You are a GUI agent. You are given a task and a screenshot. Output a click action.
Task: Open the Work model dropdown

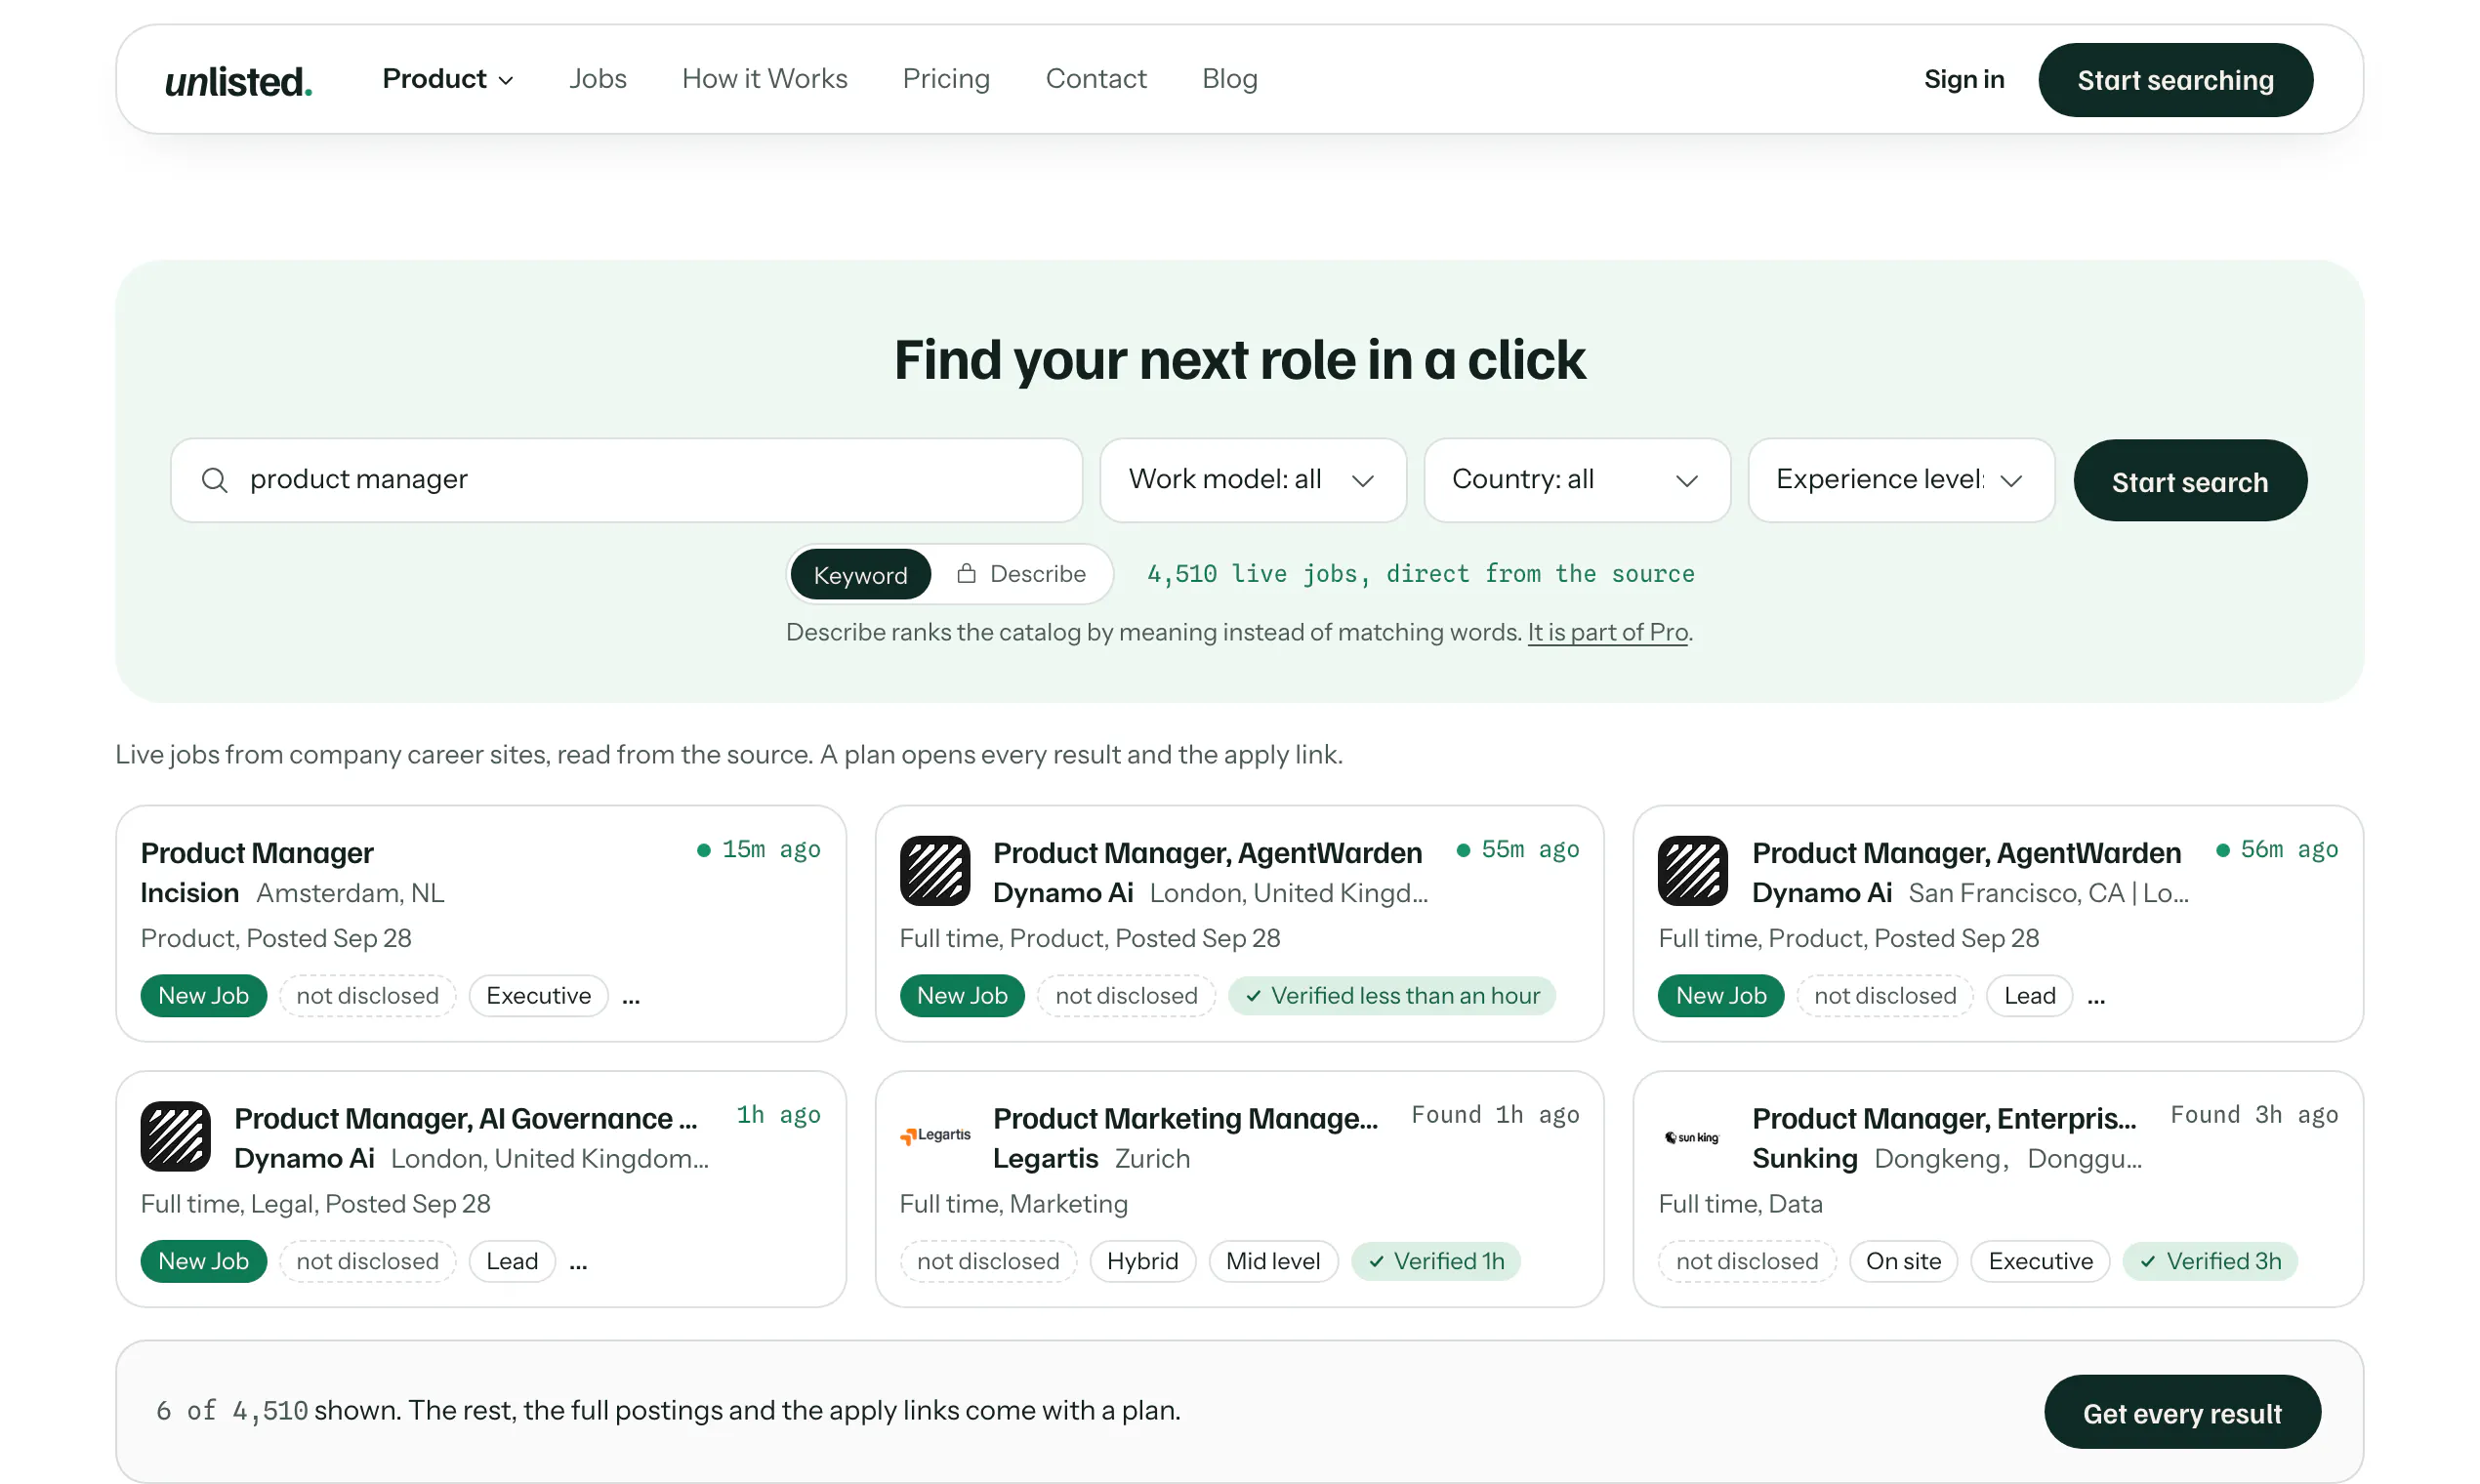(1253, 480)
